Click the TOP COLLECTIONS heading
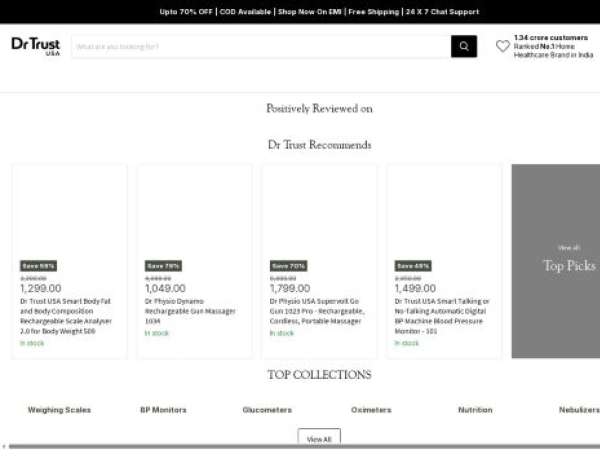Image resolution: width=600 pixels, height=450 pixels. tap(319, 375)
